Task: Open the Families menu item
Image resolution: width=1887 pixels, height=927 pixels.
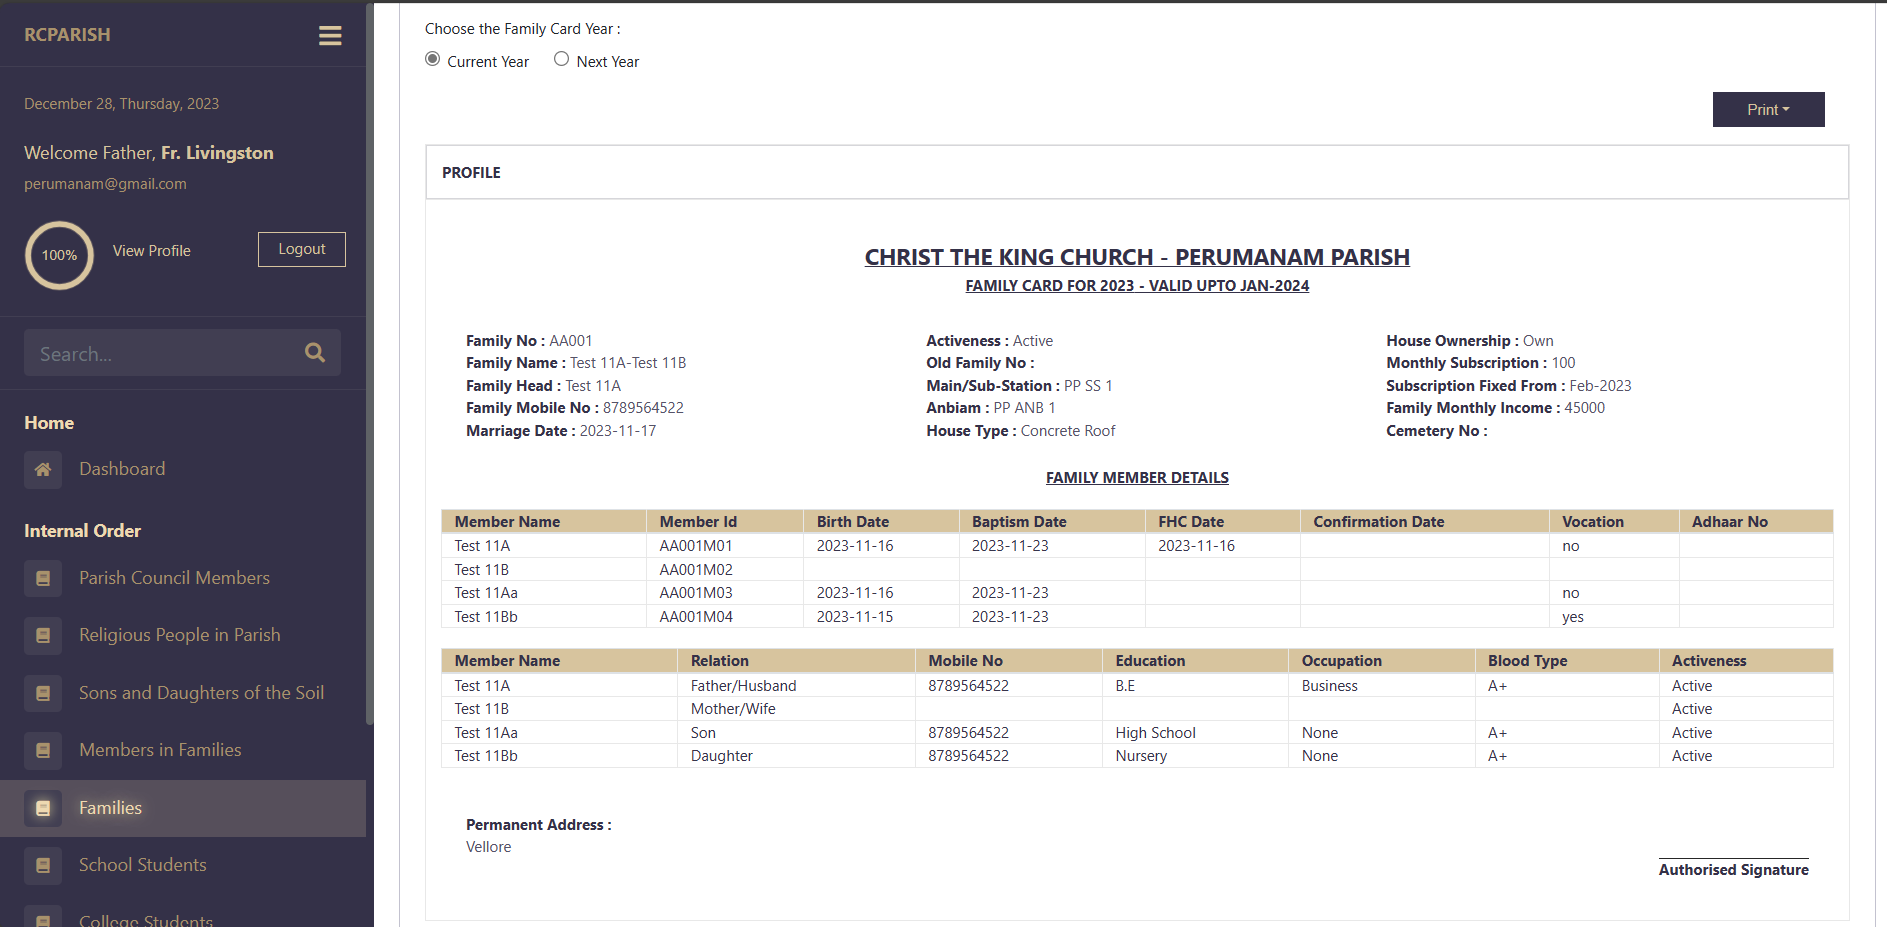Action: 110,808
